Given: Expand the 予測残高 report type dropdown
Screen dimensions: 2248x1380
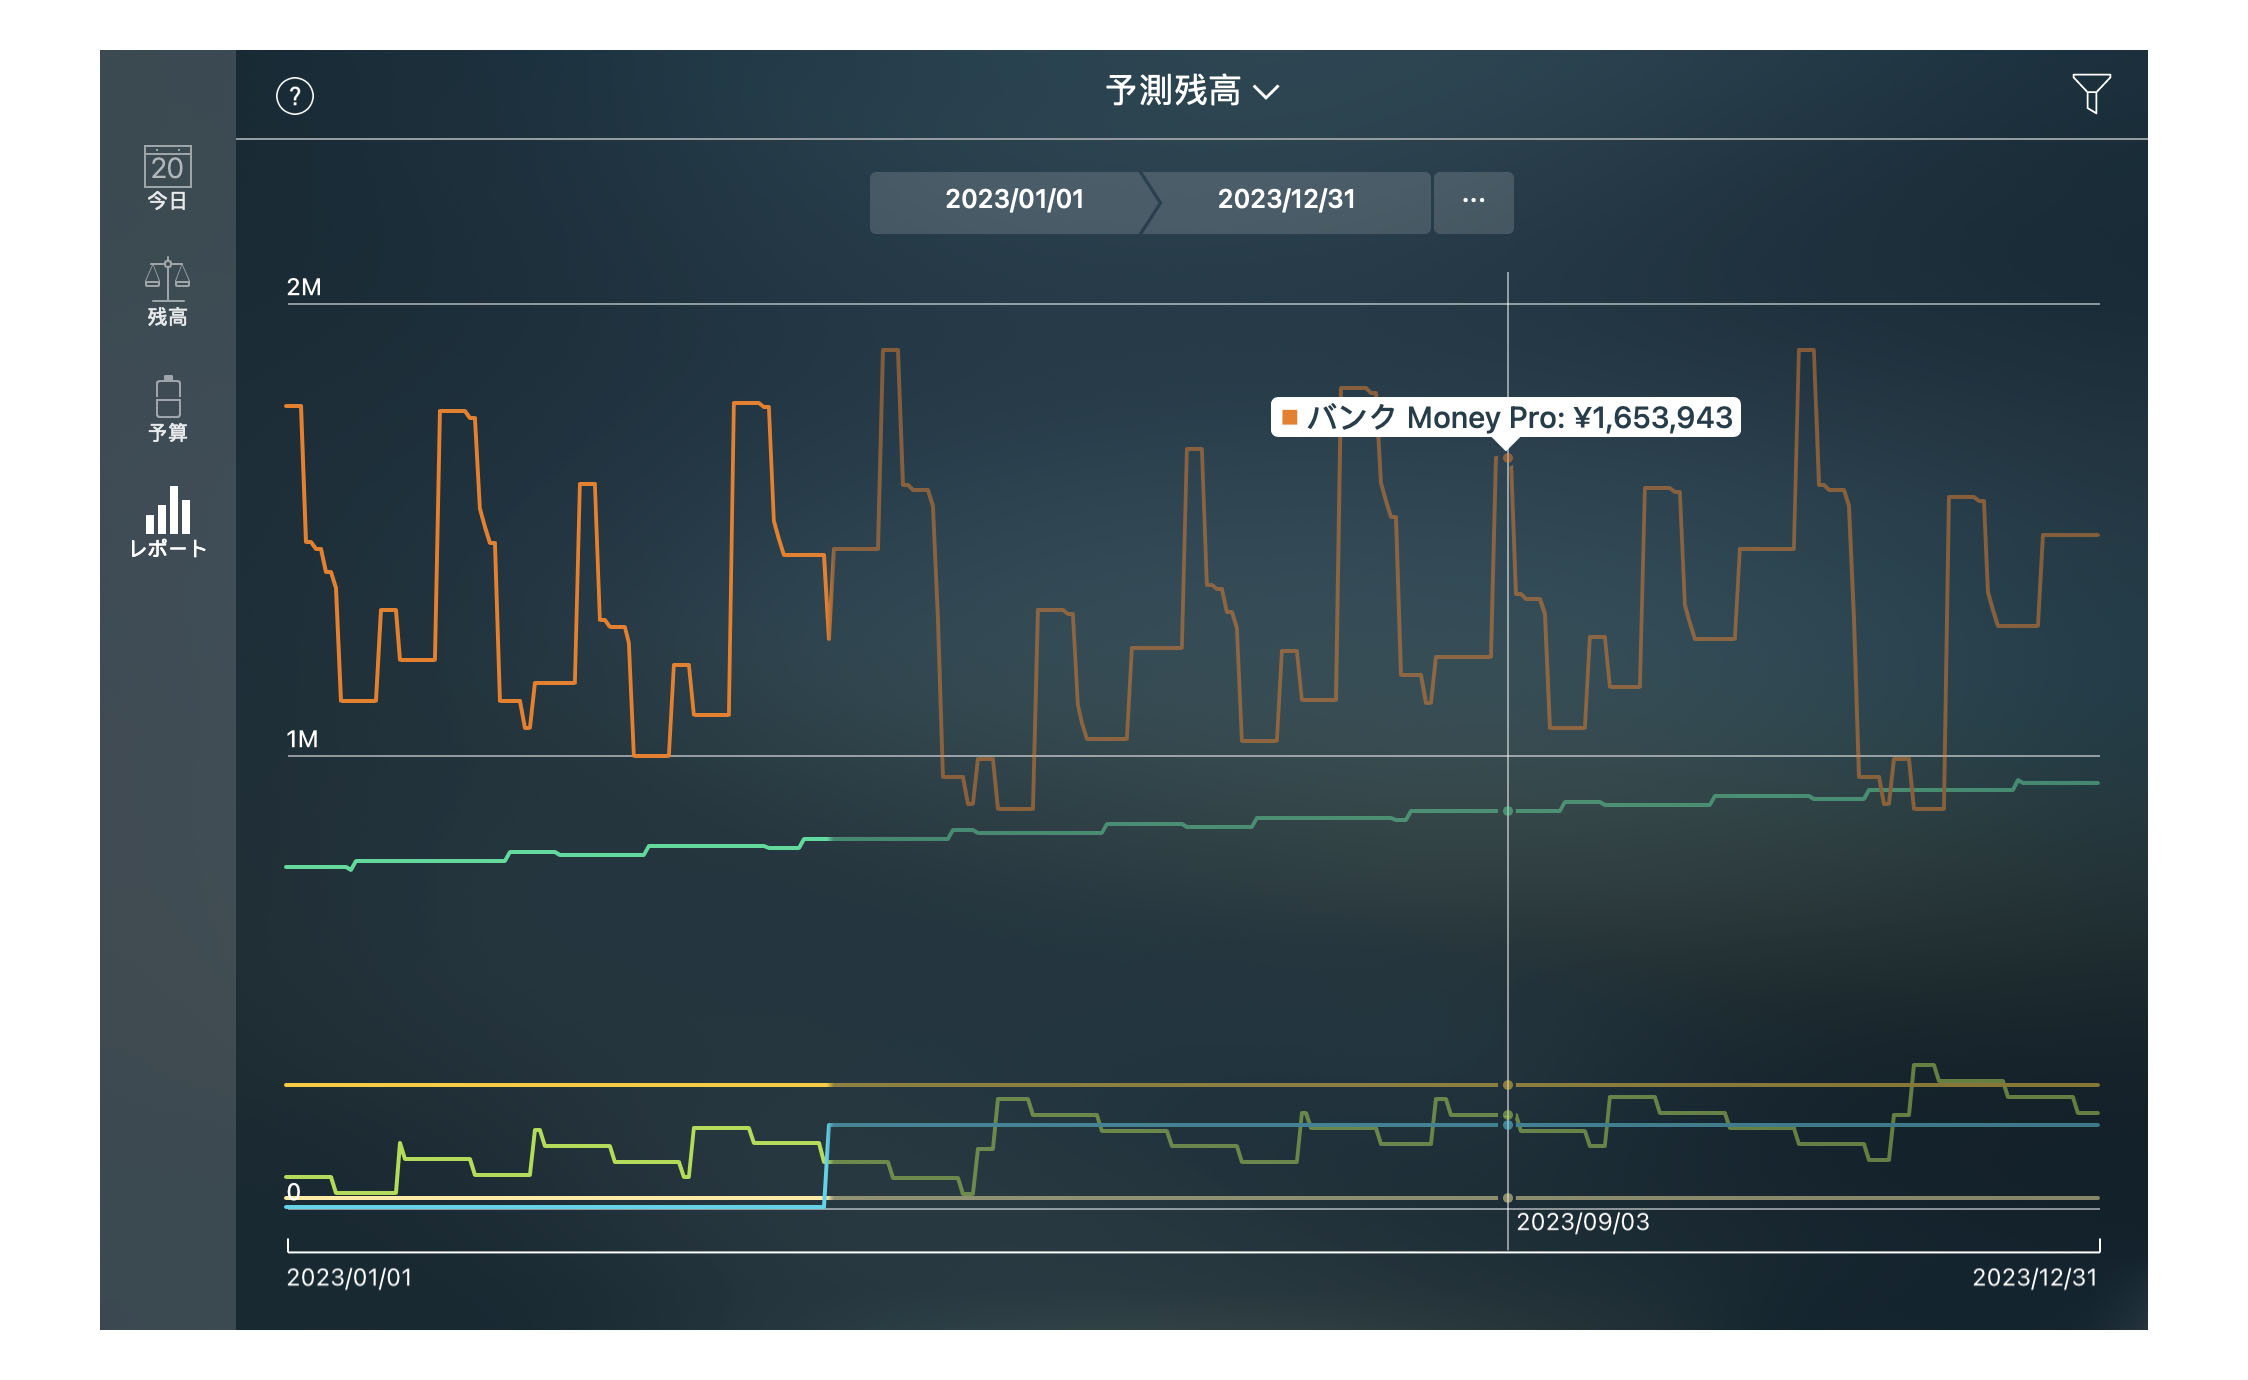Looking at the screenshot, I should pos(1192,91).
